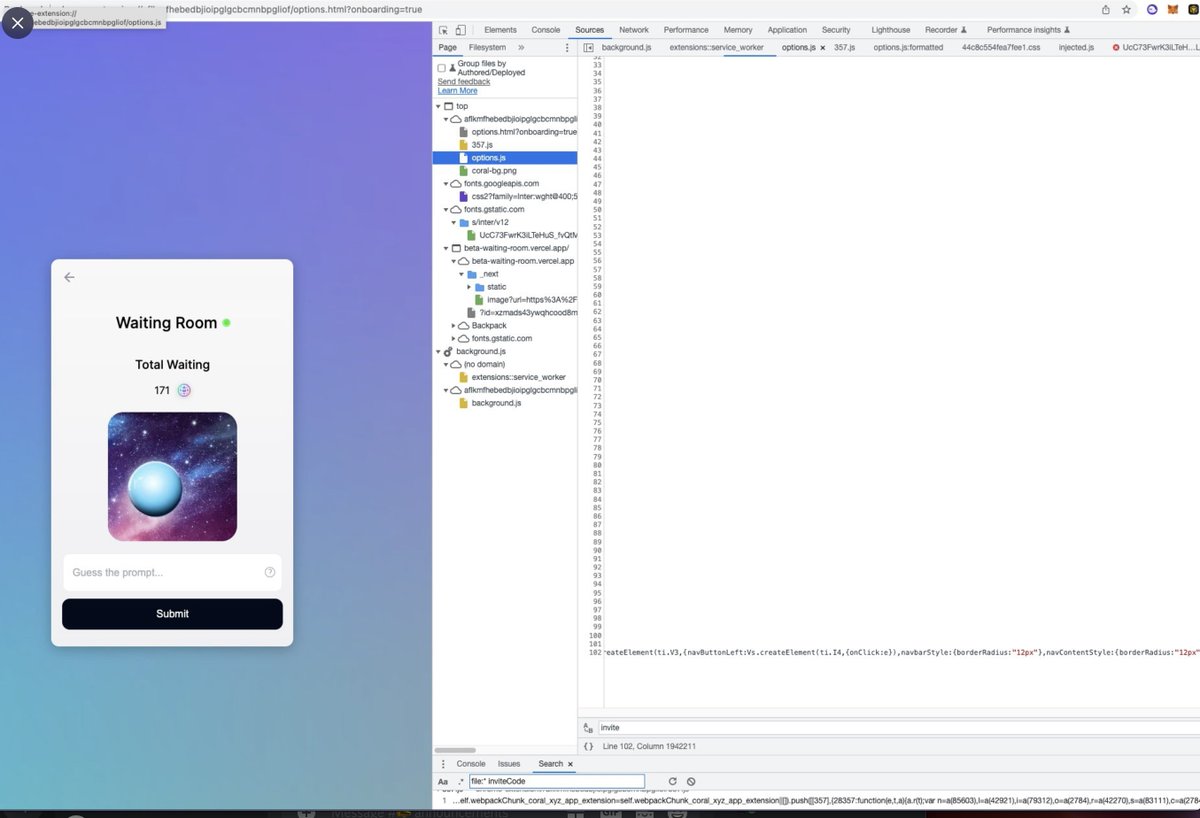Click the galaxy planet image

click(172, 477)
